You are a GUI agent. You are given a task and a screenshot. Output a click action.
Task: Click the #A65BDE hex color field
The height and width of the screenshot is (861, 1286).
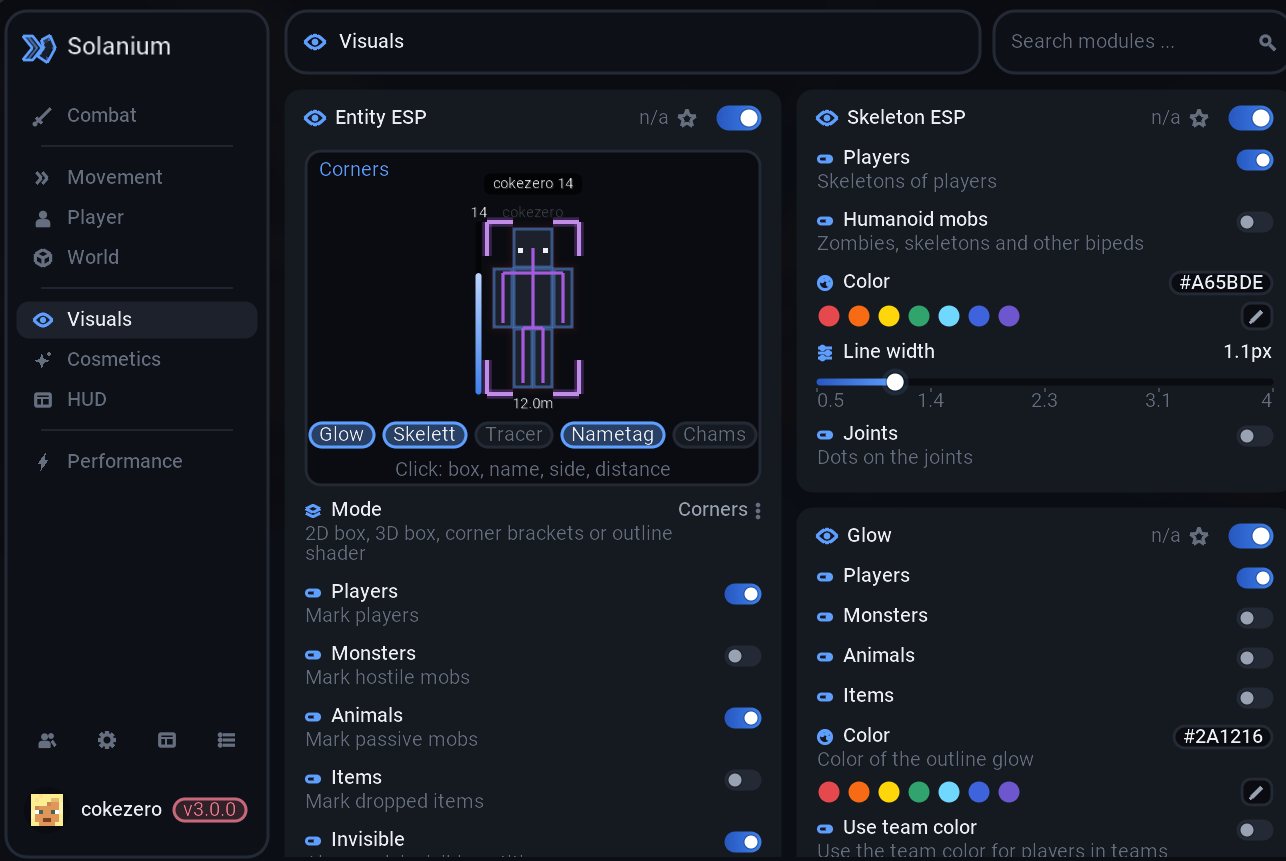pos(1221,283)
